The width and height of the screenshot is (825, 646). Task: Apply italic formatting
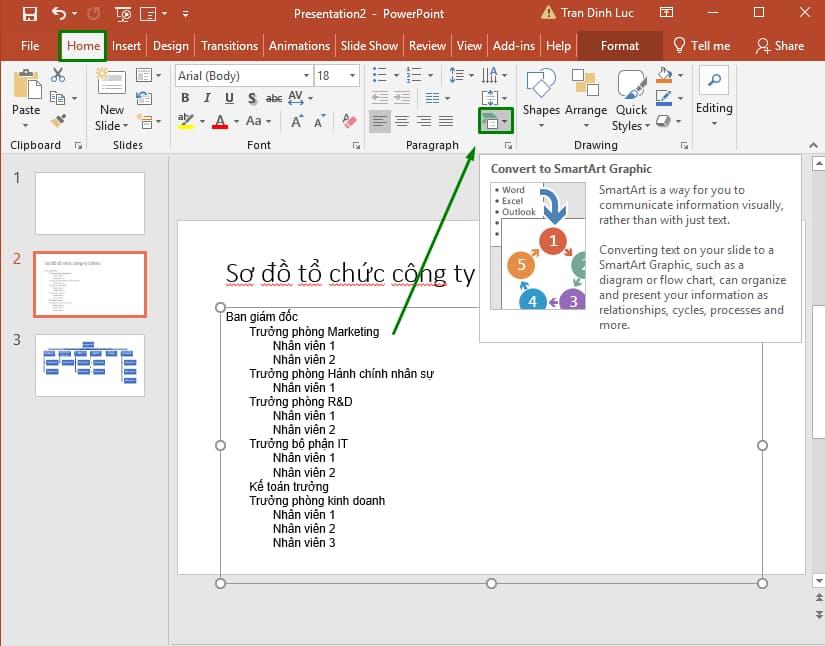(207, 97)
